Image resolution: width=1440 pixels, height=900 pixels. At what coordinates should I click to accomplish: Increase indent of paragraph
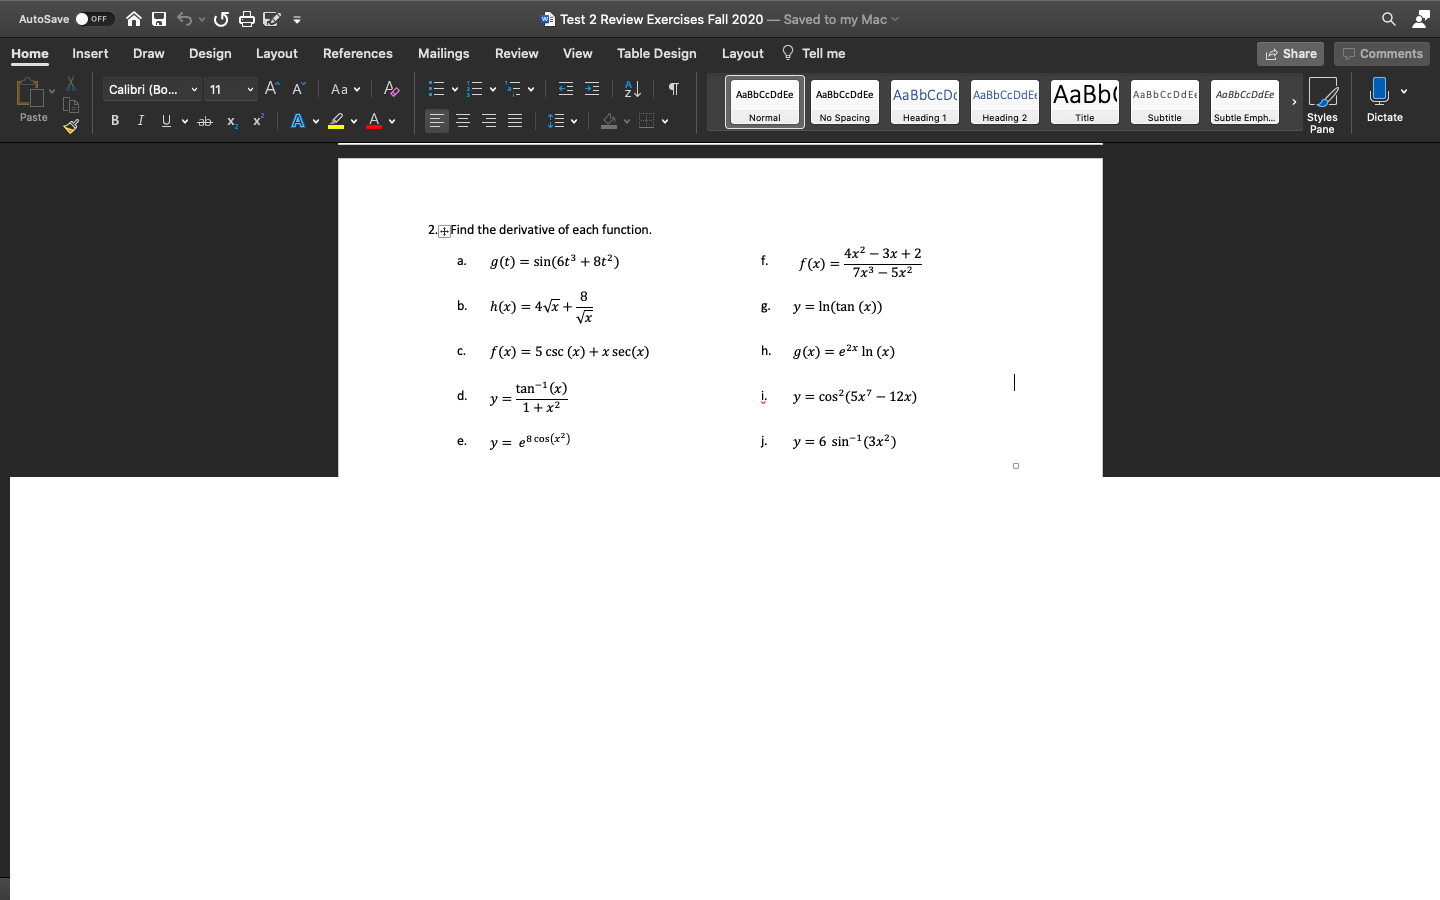pos(591,88)
